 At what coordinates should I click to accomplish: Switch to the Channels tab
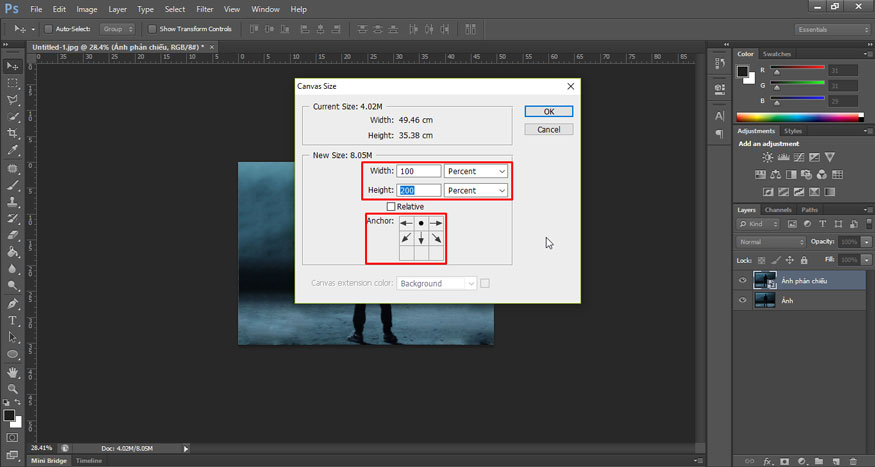click(x=778, y=210)
